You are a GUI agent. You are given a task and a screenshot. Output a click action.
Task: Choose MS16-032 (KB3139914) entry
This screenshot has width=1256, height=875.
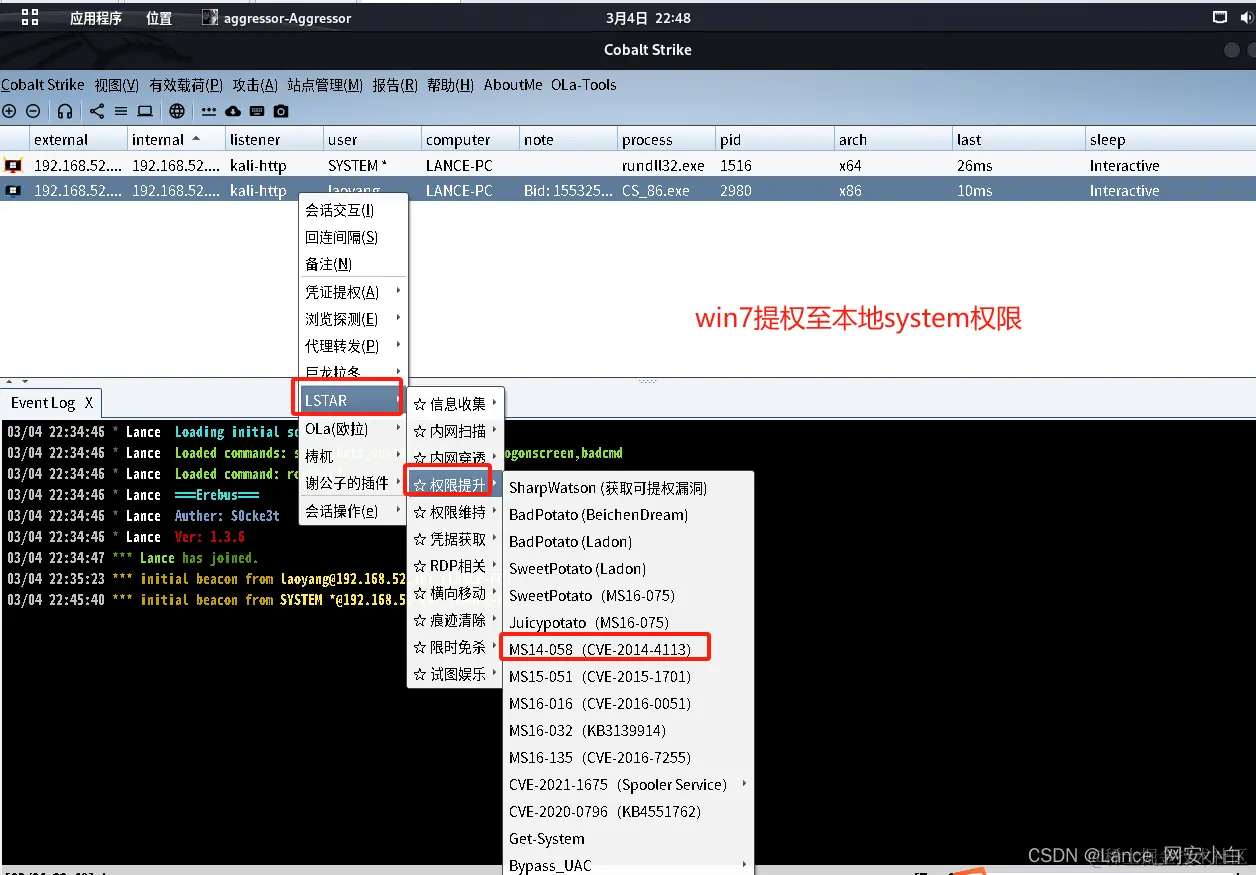(628, 730)
